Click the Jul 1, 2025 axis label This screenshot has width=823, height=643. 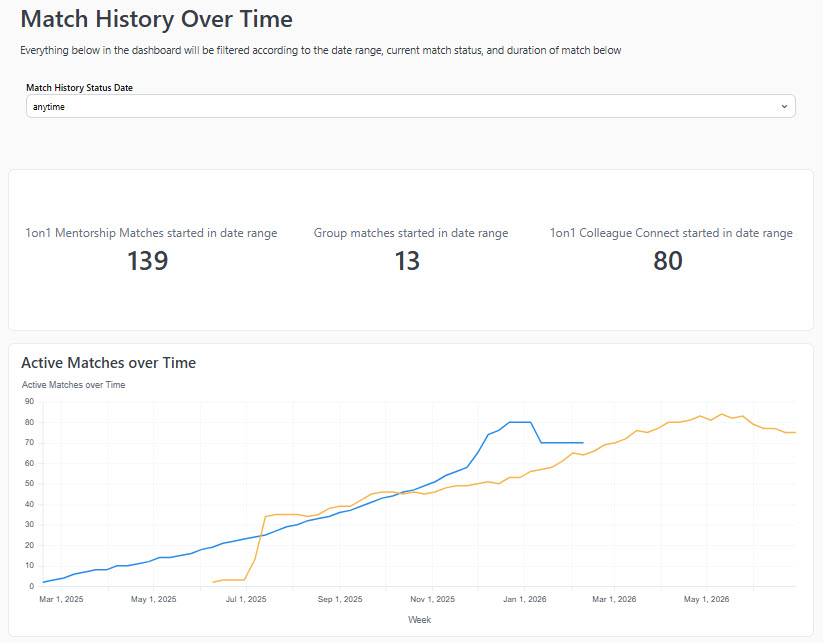click(246, 599)
